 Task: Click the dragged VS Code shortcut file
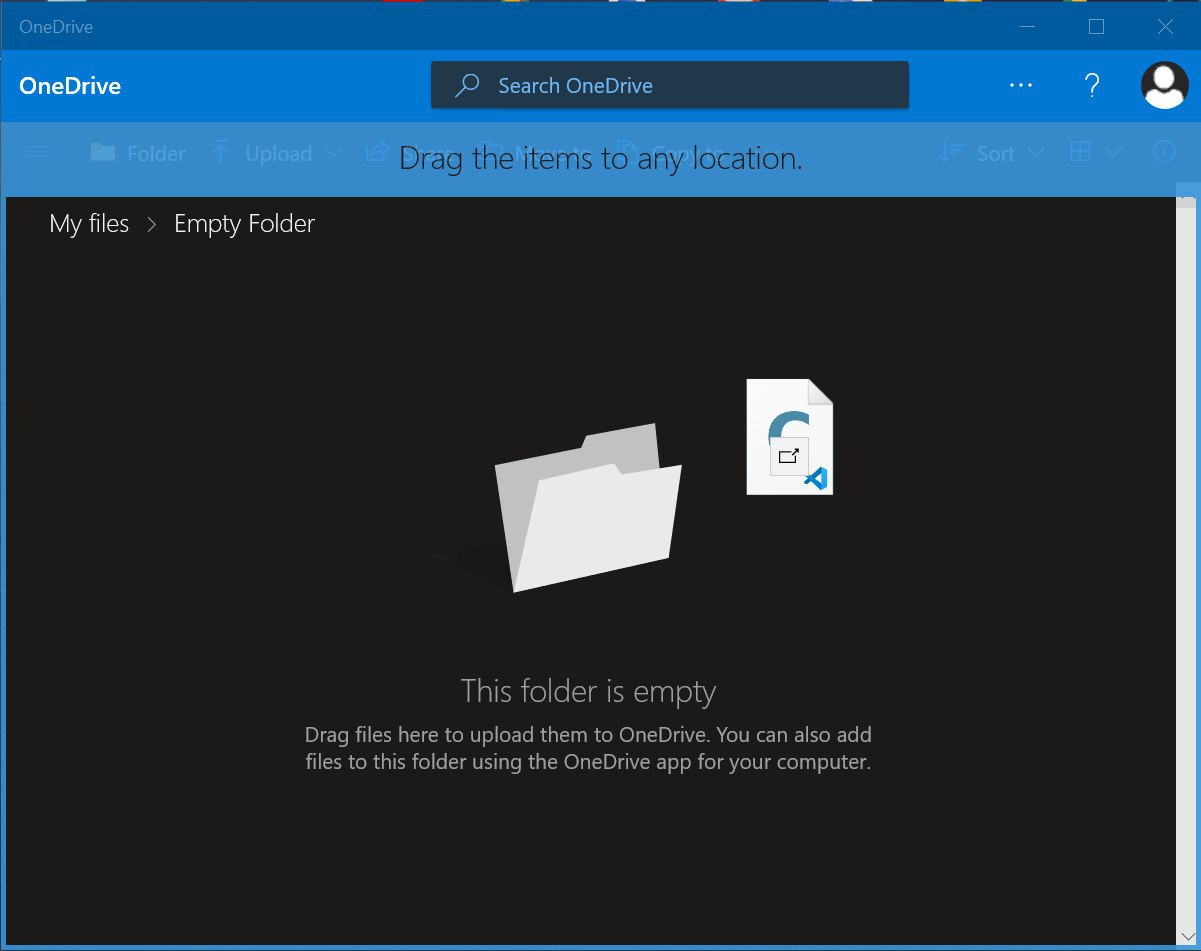tap(790, 437)
